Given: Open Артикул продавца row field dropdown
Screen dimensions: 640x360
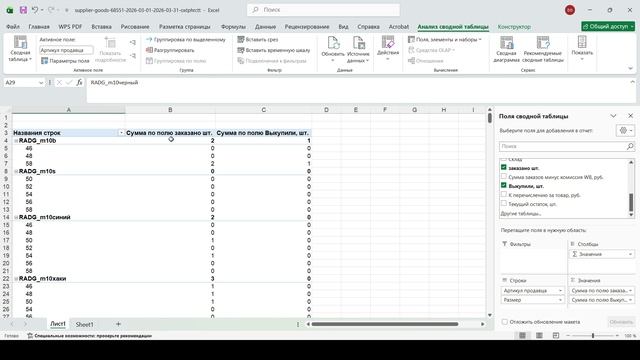Looking at the screenshot, I should pos(560,291).
